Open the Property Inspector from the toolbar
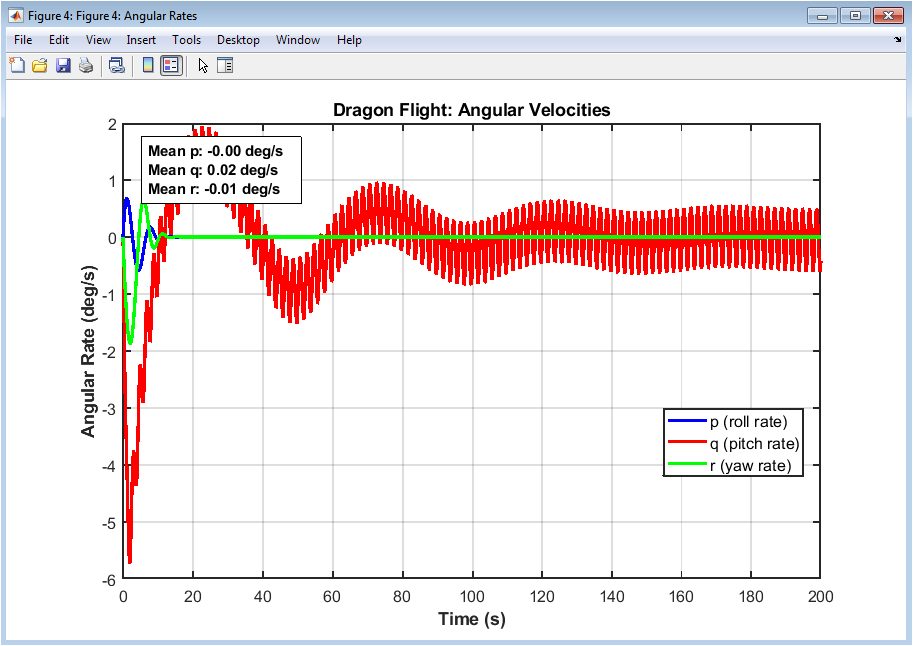913x646 pixels. [225, 66]
